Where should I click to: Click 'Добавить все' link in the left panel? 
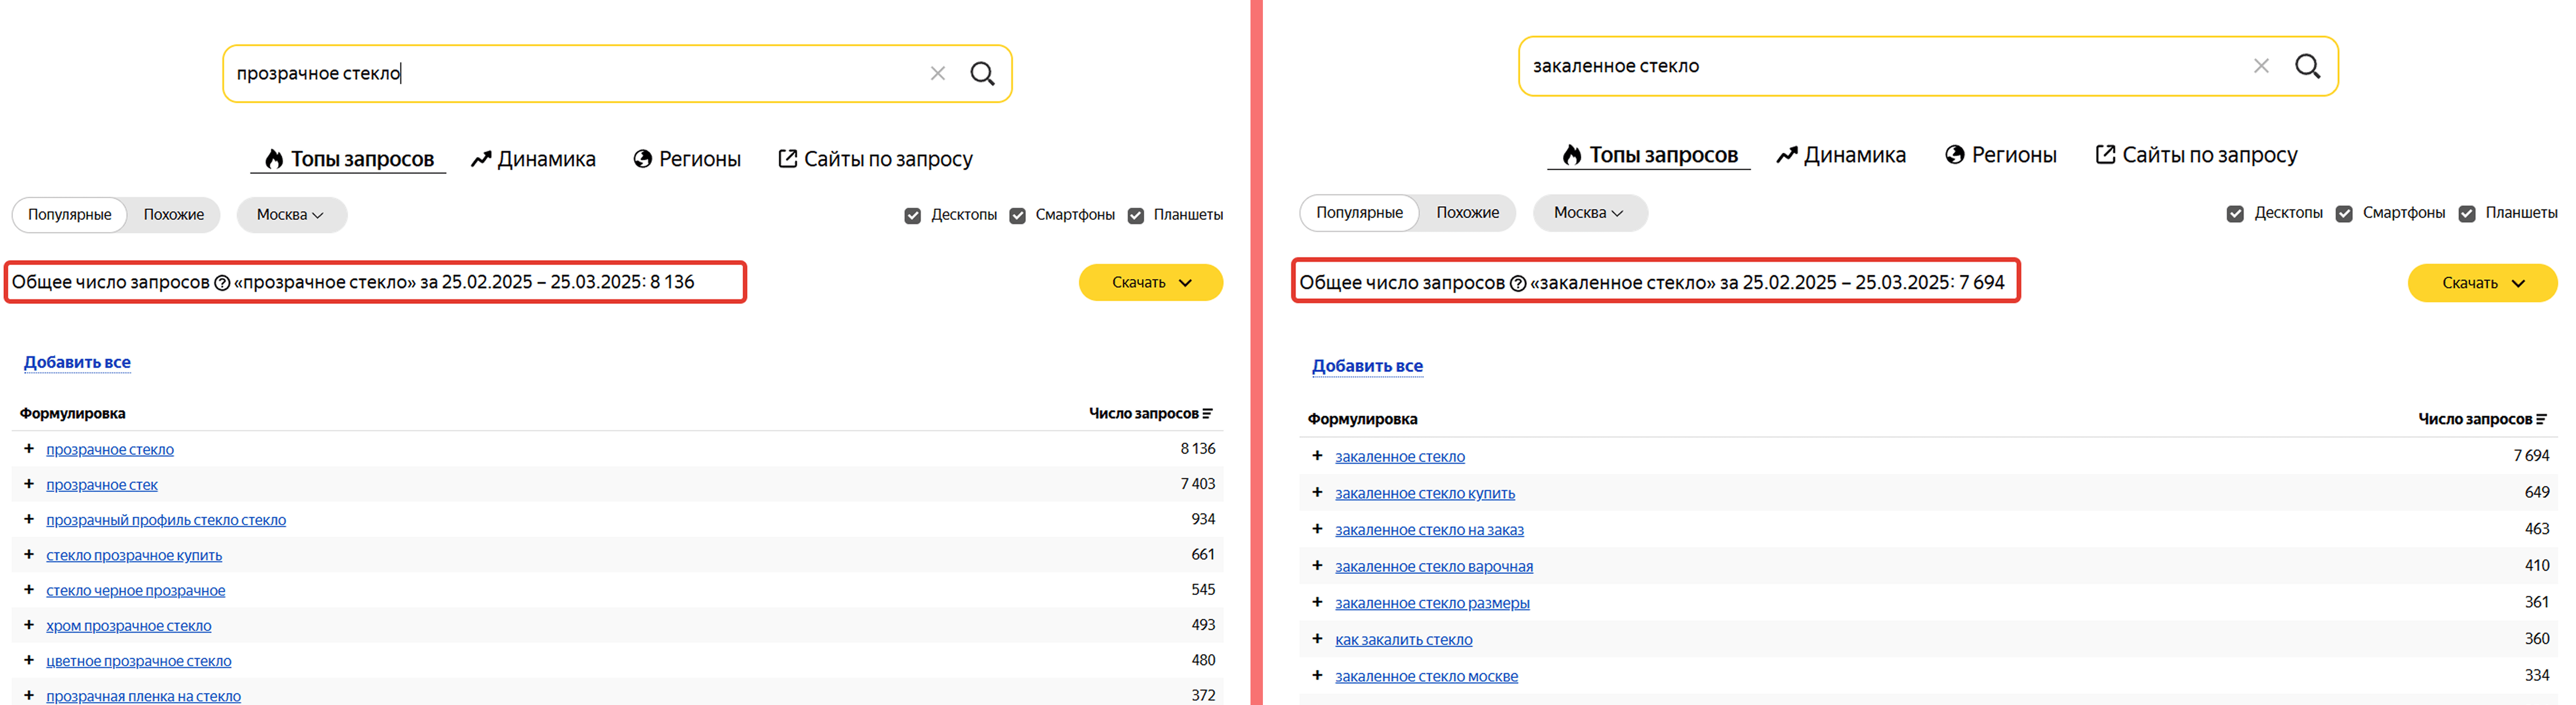point(77,362)
